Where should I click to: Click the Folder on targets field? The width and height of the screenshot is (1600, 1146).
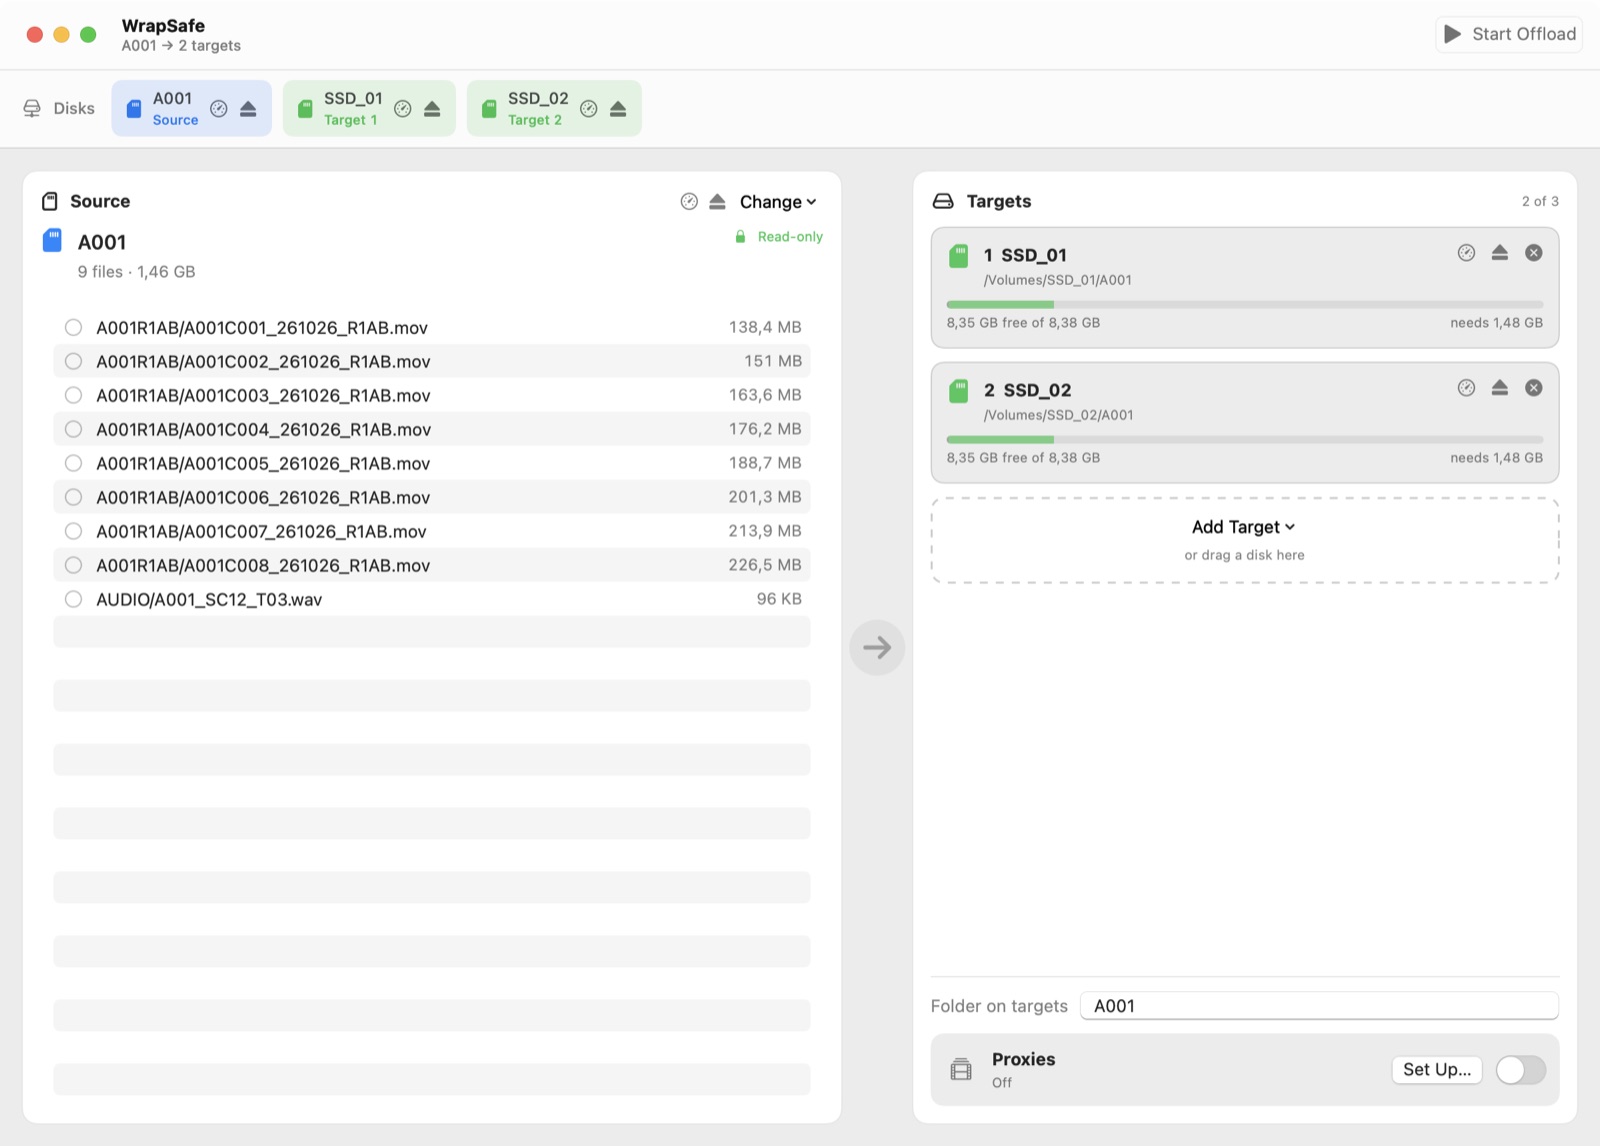tap(1319, 1006)
